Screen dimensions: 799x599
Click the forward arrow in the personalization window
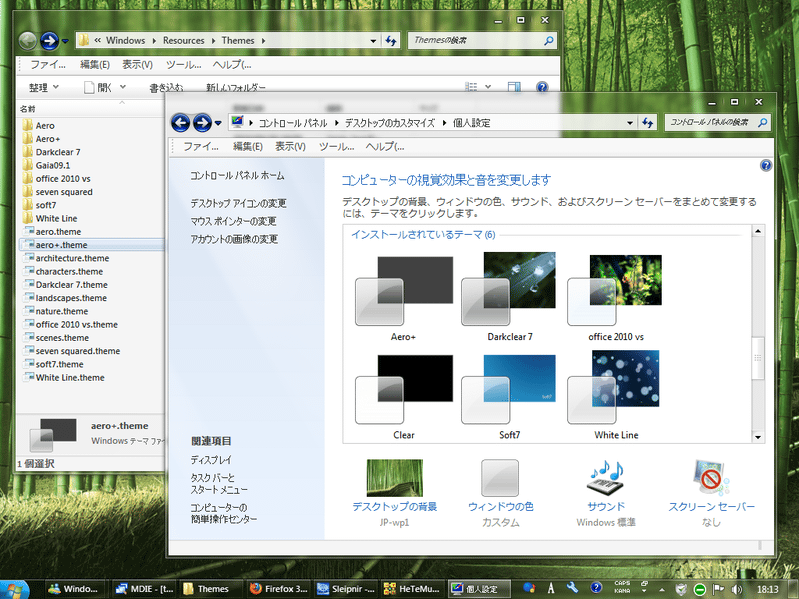pyautogui.click(x=202, y=123)
